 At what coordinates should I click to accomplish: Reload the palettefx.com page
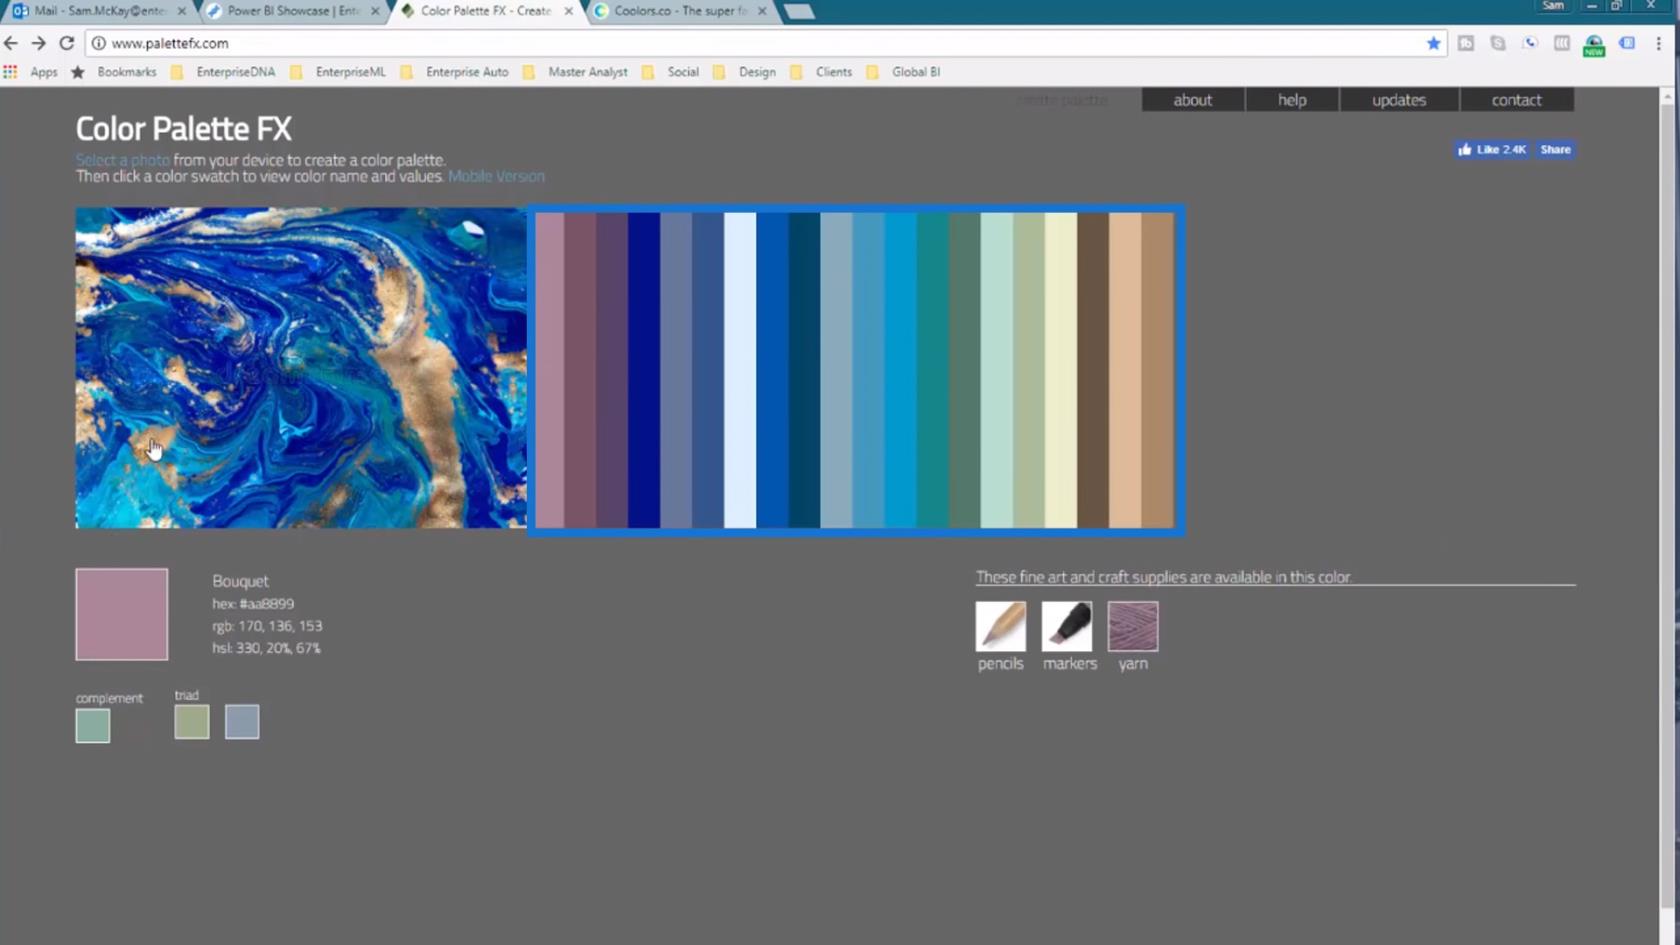click(x=66, y=43)
